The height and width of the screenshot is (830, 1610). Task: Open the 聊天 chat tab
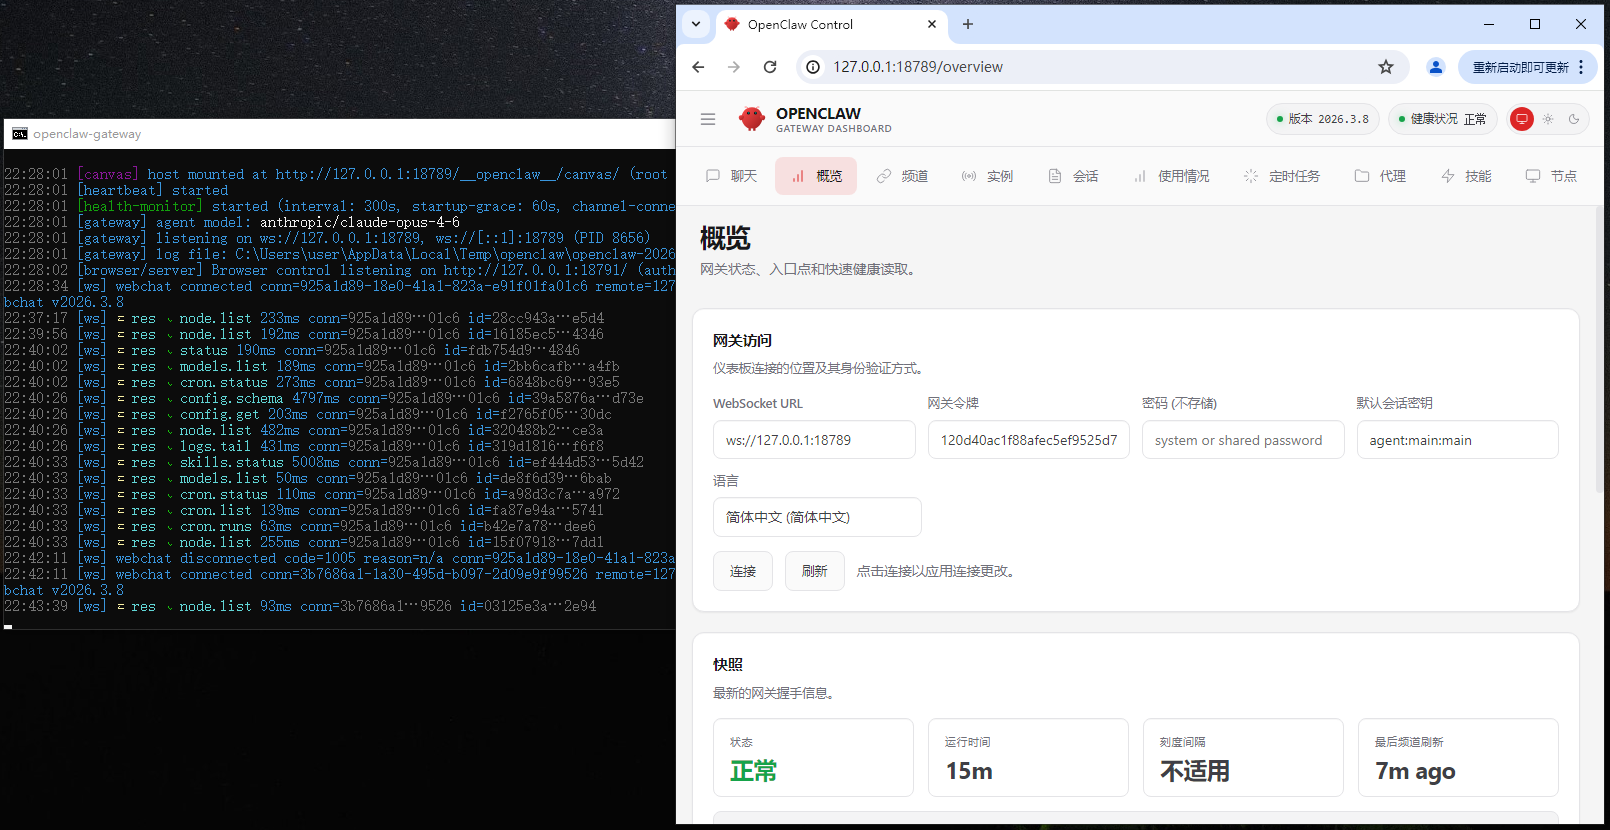pyautogui.click(x=731, y=176)
